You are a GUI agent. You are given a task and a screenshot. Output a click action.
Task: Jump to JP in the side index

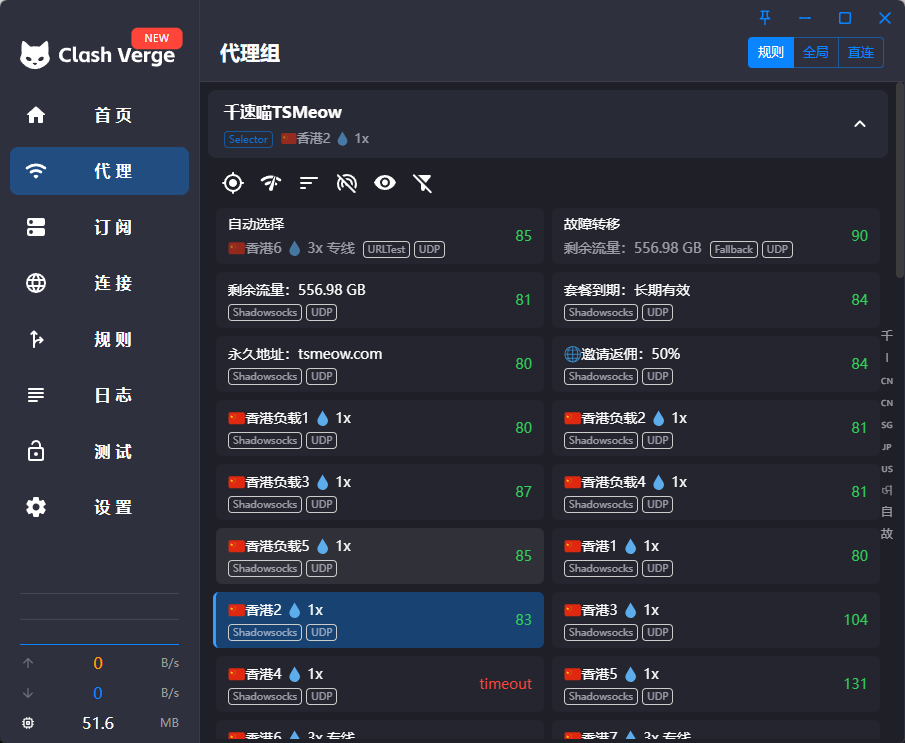887,447
